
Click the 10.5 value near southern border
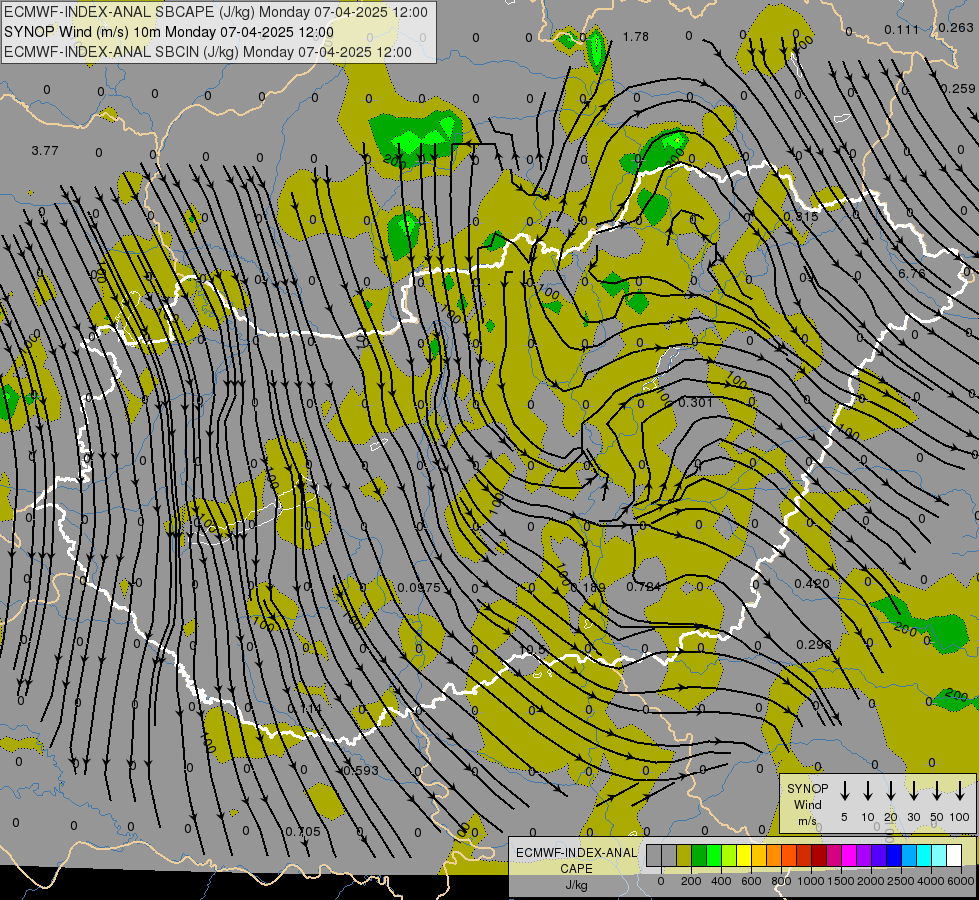(x=534, y=650)
